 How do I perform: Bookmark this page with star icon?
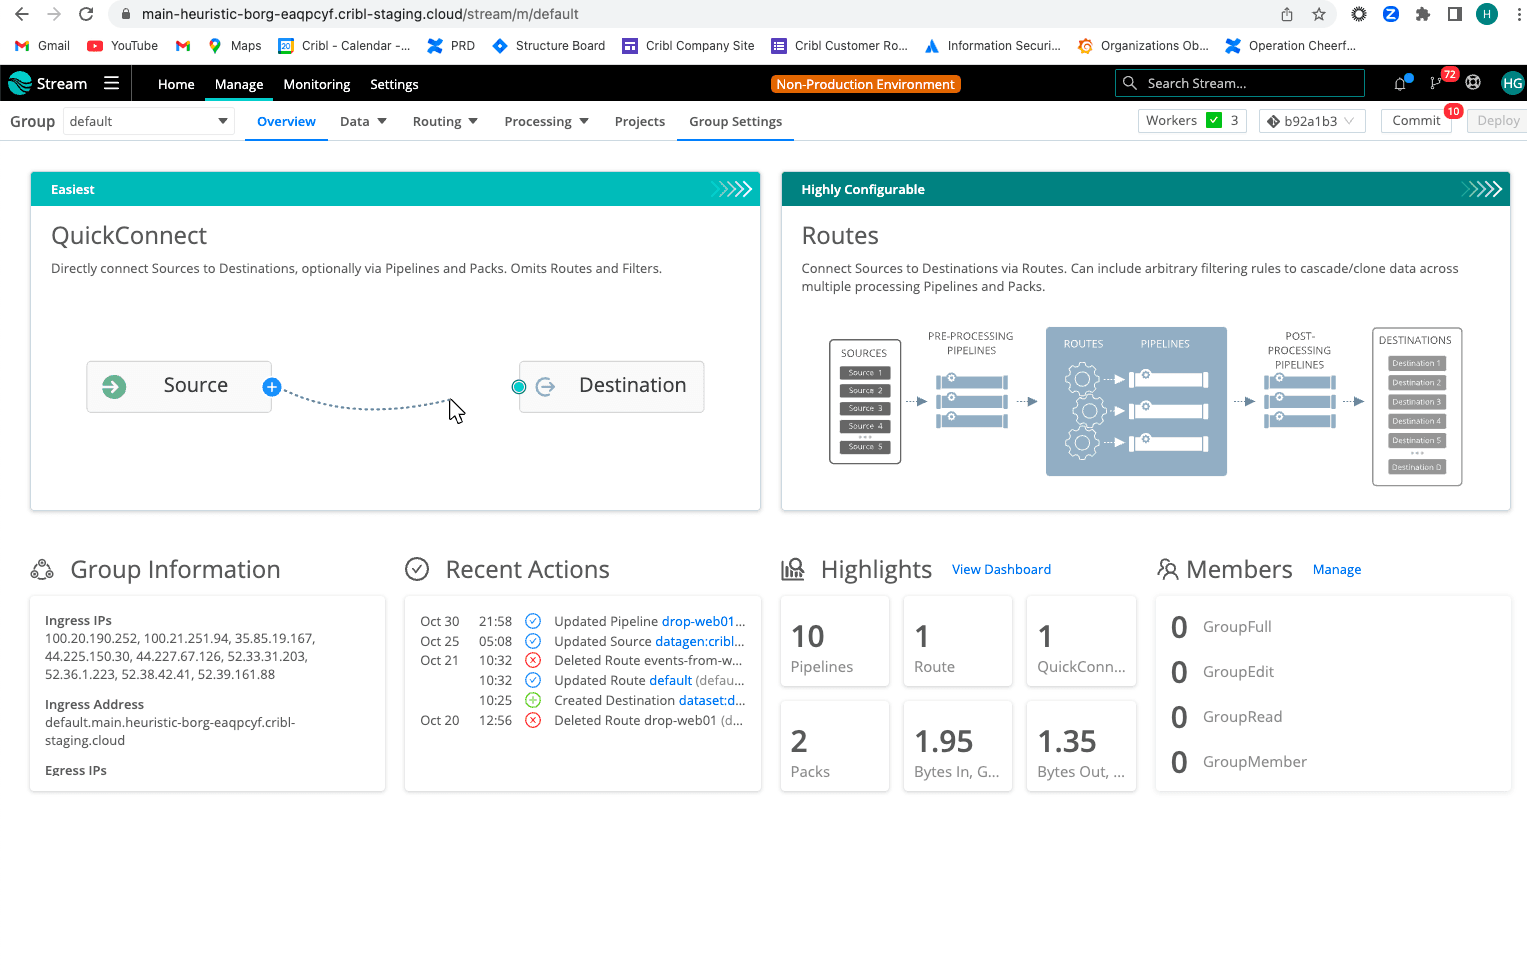[1319, 14]
